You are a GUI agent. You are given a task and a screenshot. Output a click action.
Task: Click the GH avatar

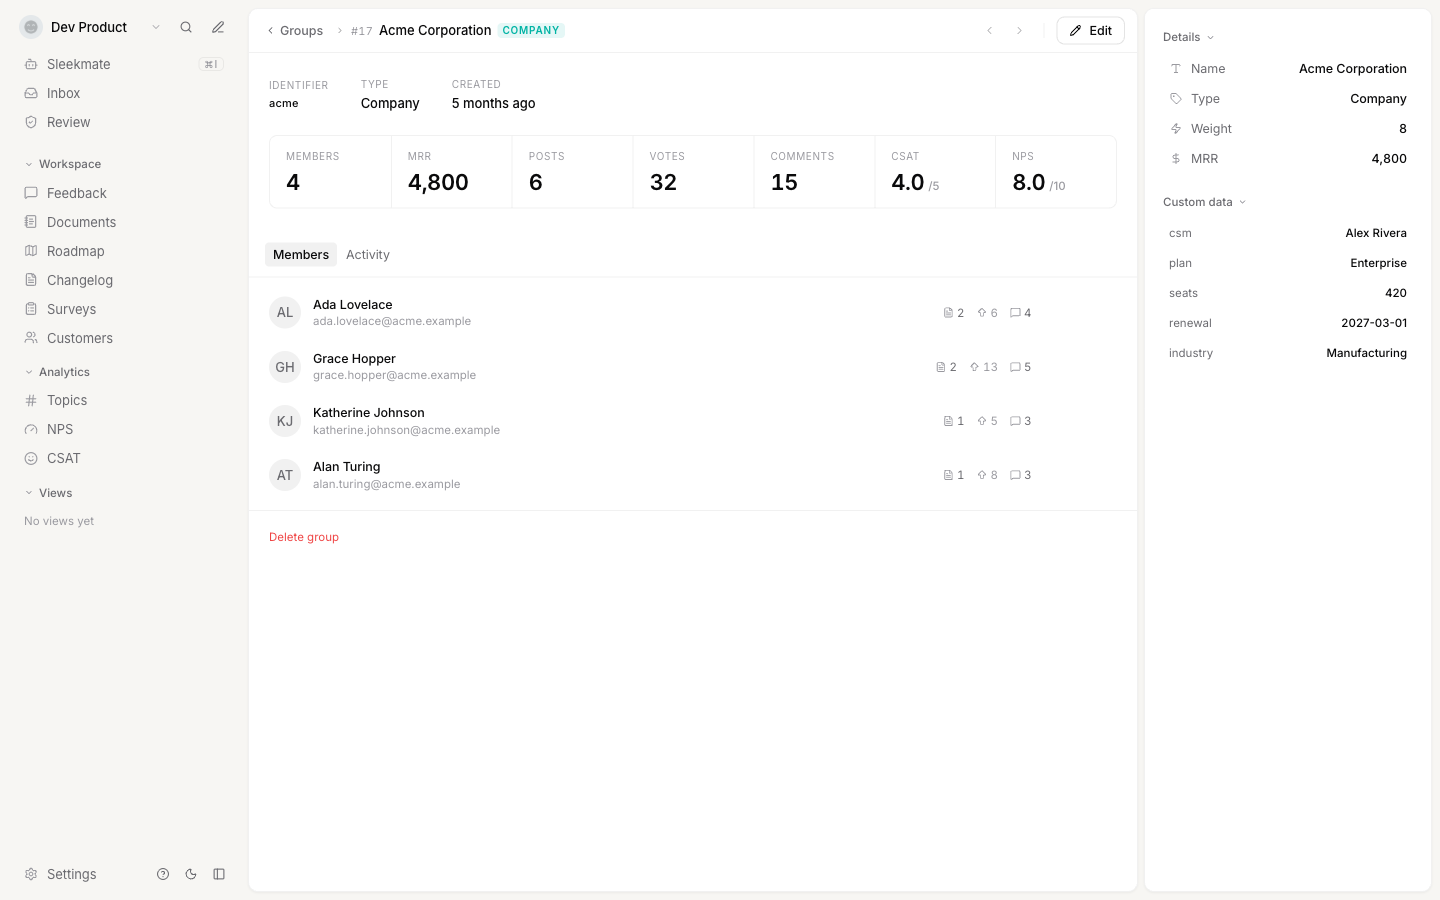pyautogui.click(x=285, y=367)
